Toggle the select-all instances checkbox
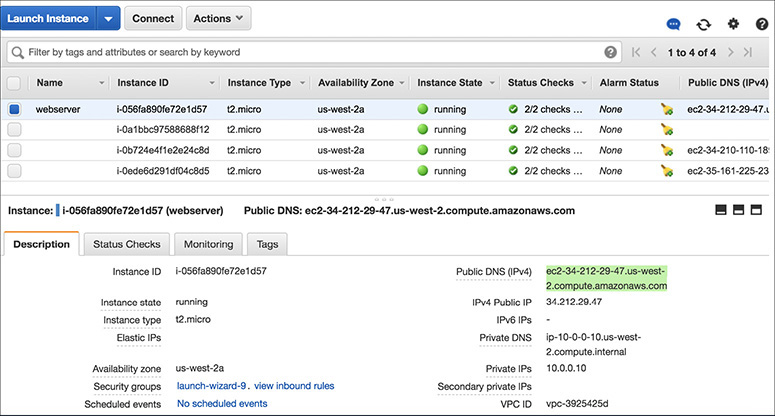The image size is (775, 416). pyautogui.click(x=14, y=83)
